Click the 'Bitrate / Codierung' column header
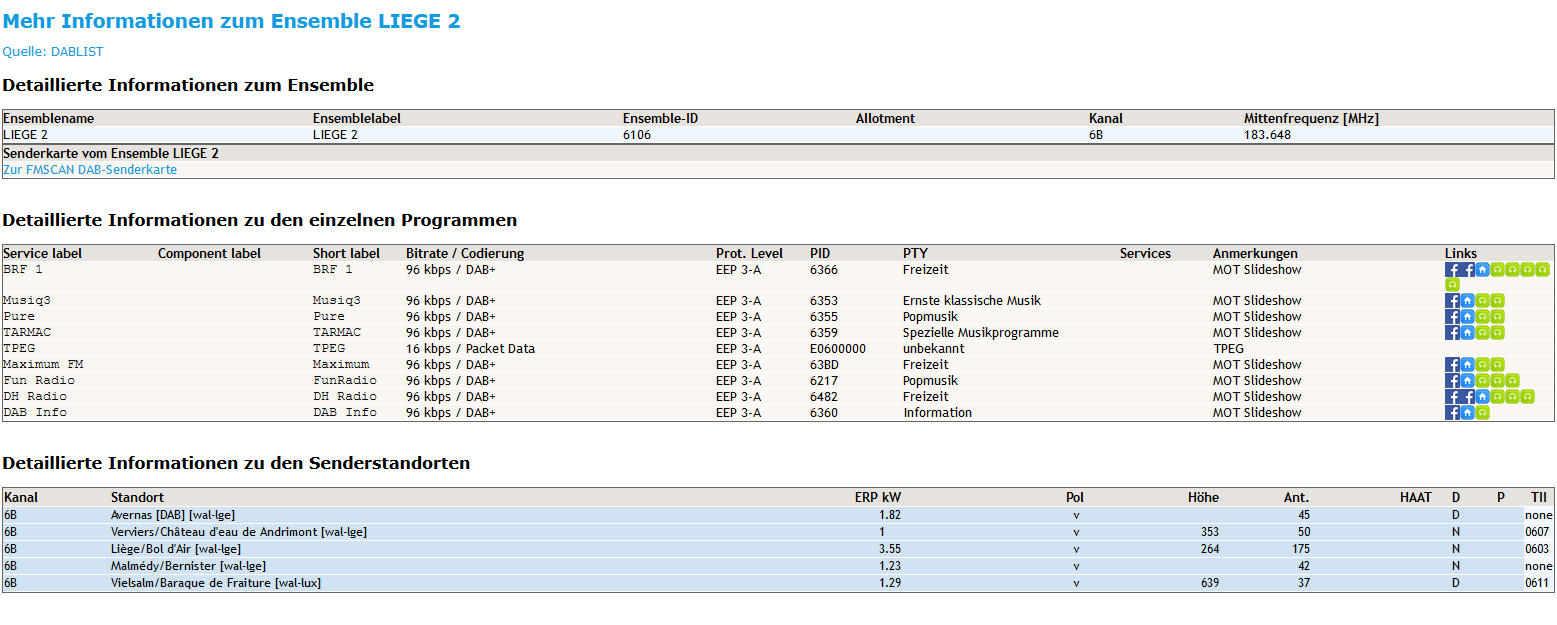Screen dimensions: 1557x625 point(465,254)
